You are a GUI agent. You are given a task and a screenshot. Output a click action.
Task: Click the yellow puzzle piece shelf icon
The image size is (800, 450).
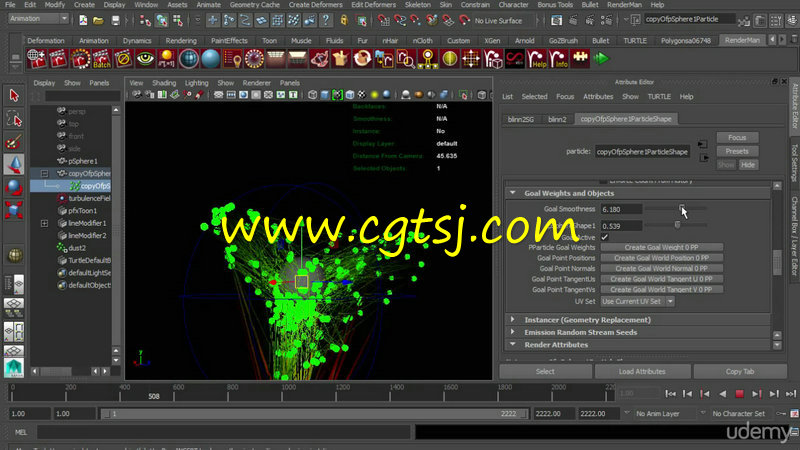pyautogui.click(x=580, y=58)
